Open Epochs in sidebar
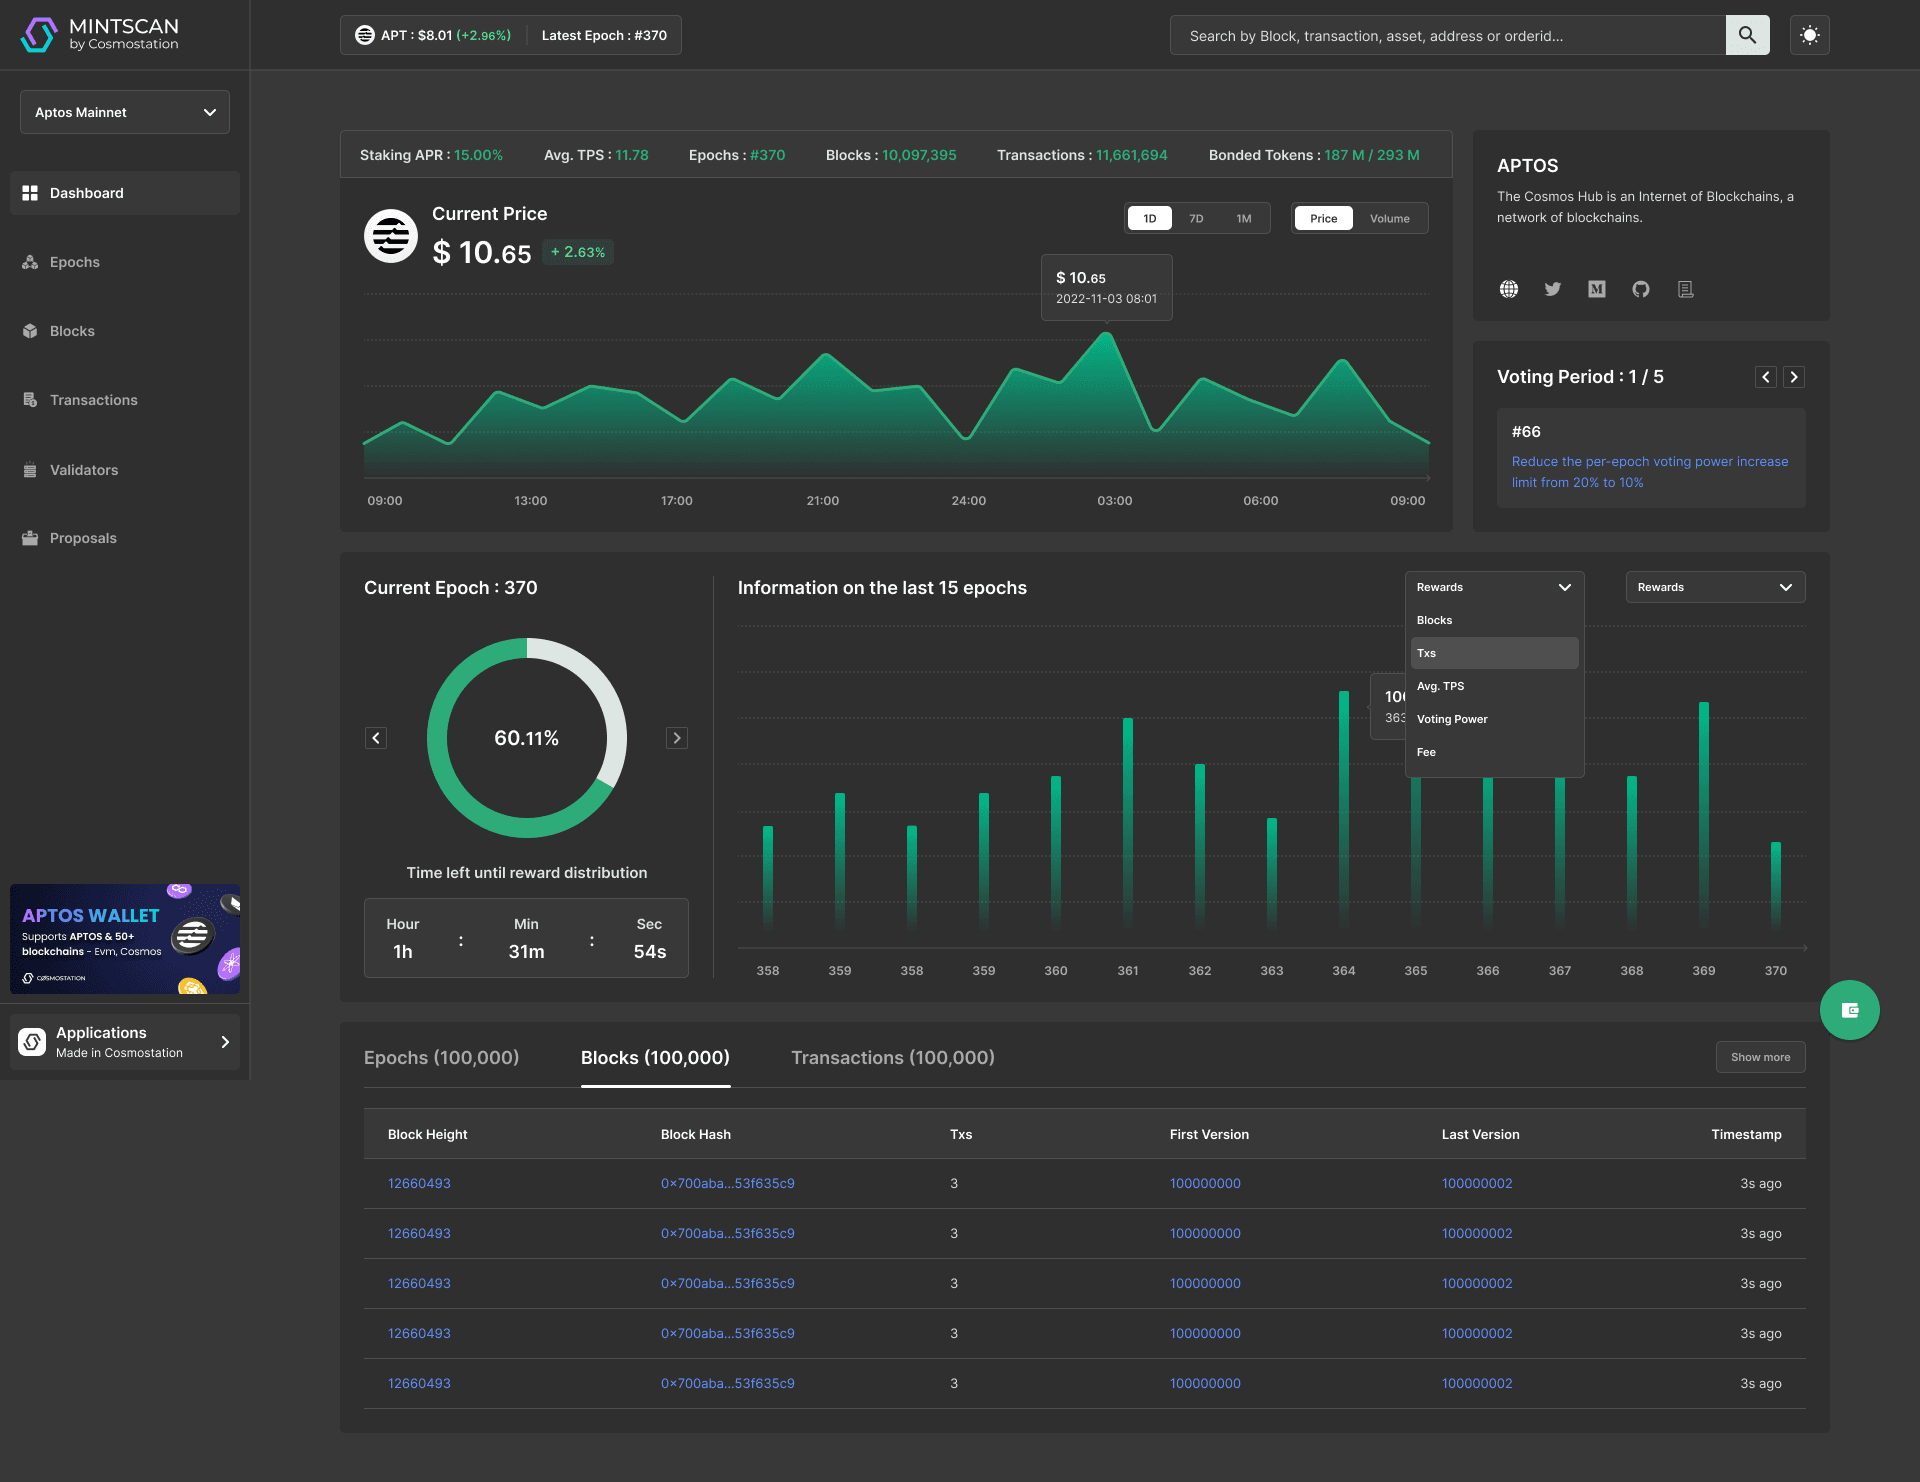The width and height of the screenshot is (1920, 1482). click(x=125, y=262)
